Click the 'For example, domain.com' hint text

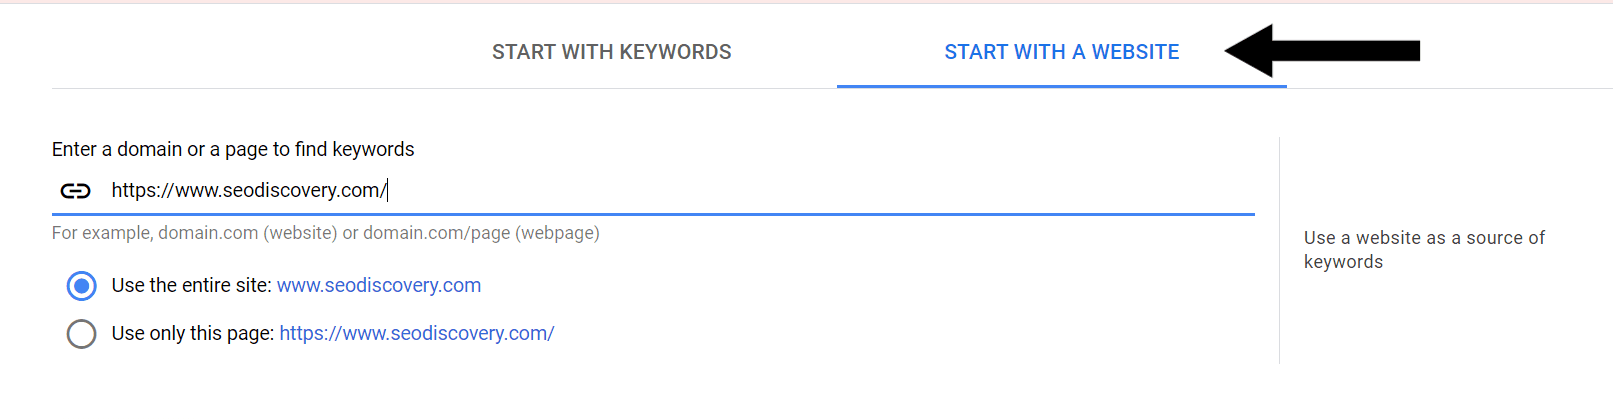pos(326,233)
